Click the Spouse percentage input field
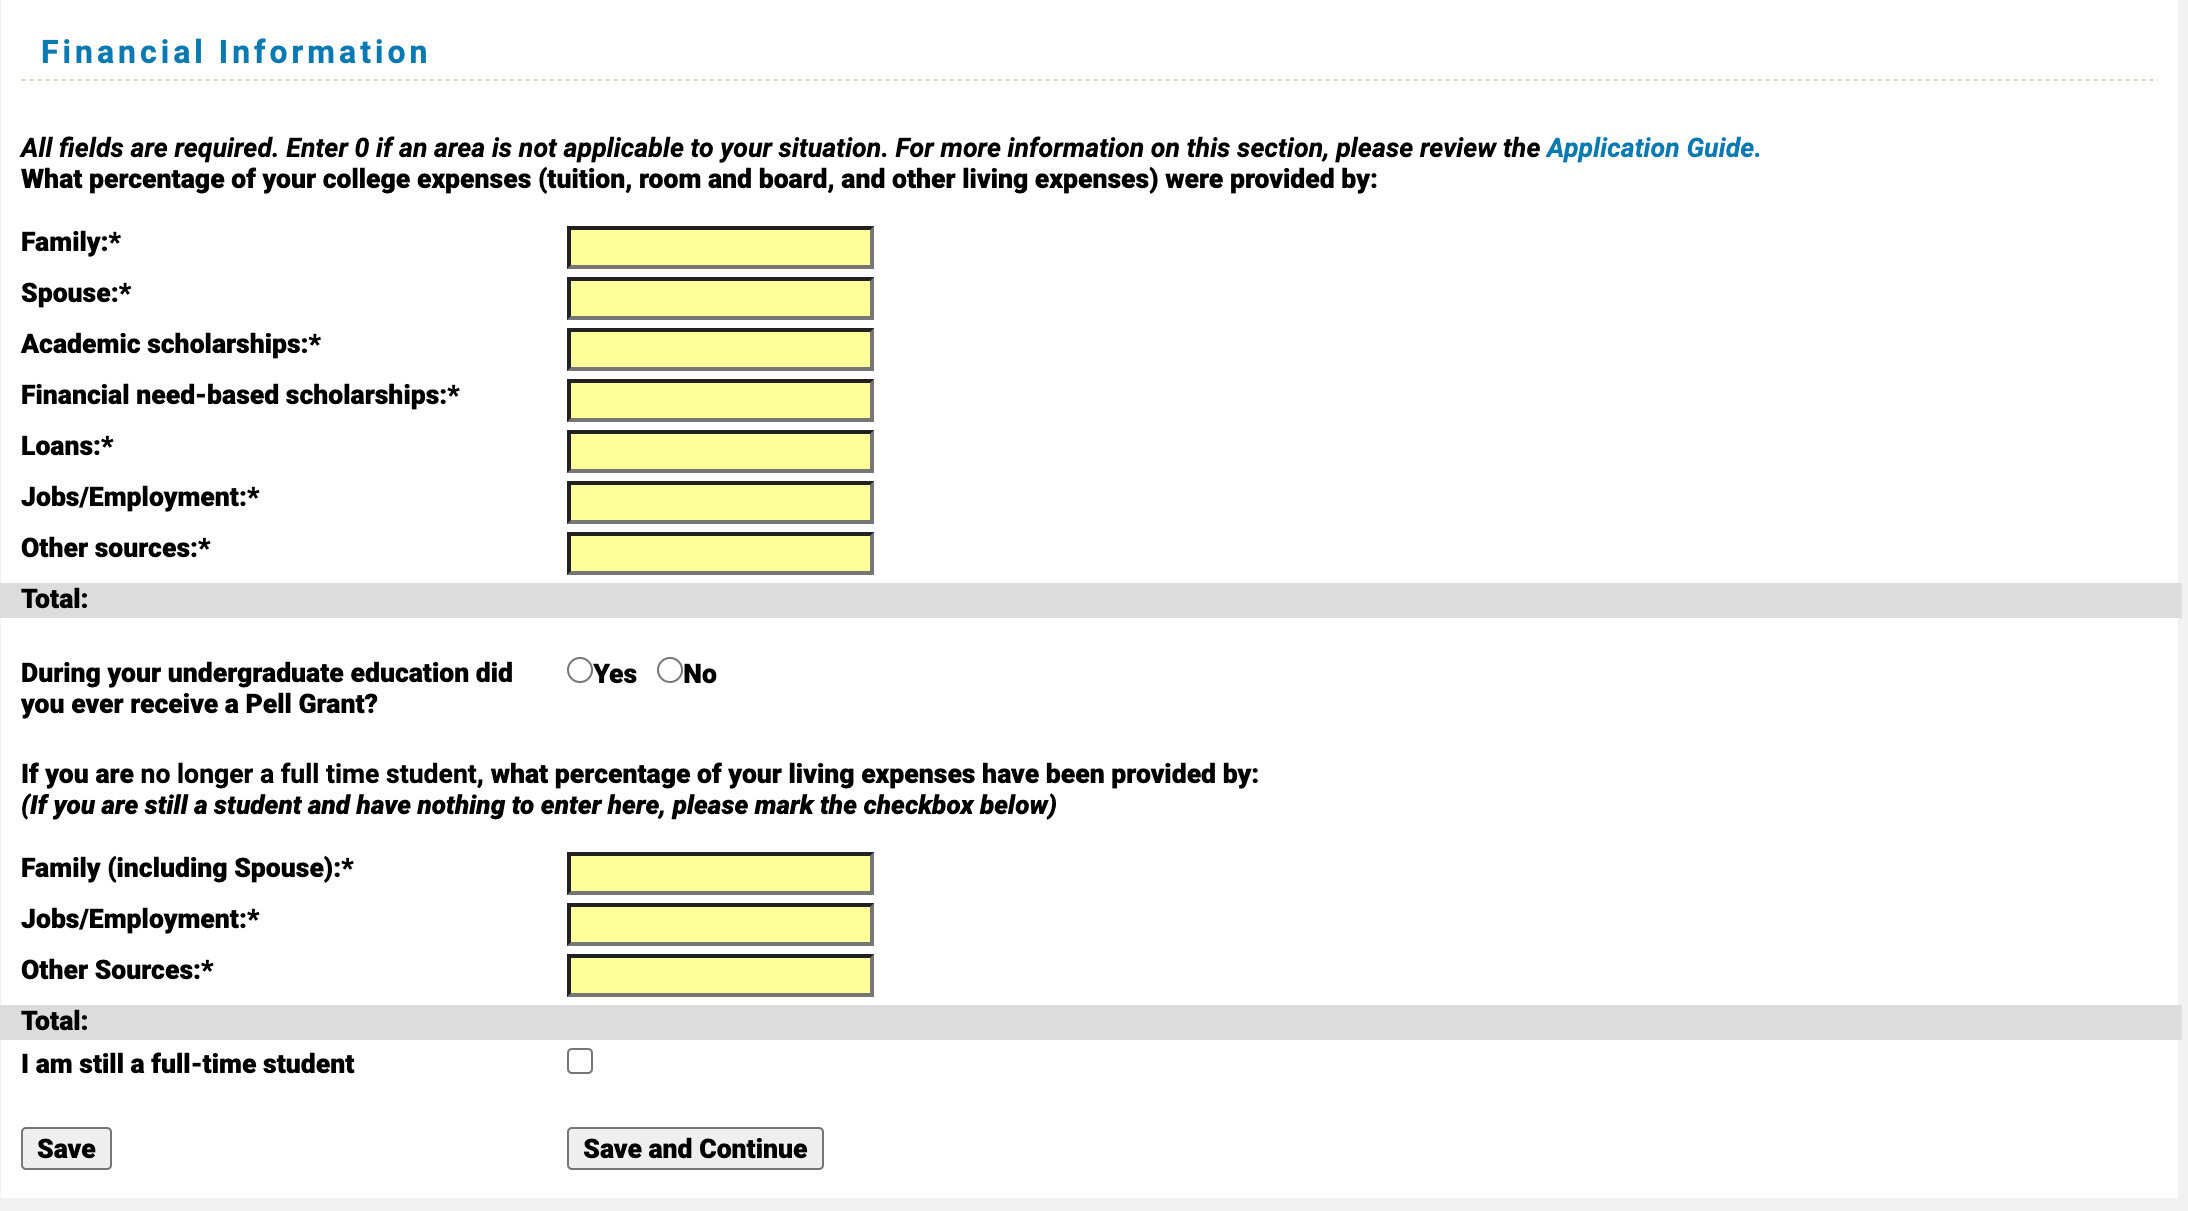The width and height of the screenshot is (2188, 1211). click(719, 297)
